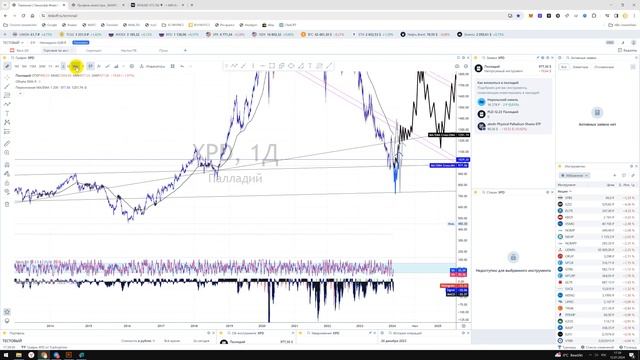Select Все время period in portfolio widget
The image size is (640, 360).
pyautogui.click(x=172, y=340)
